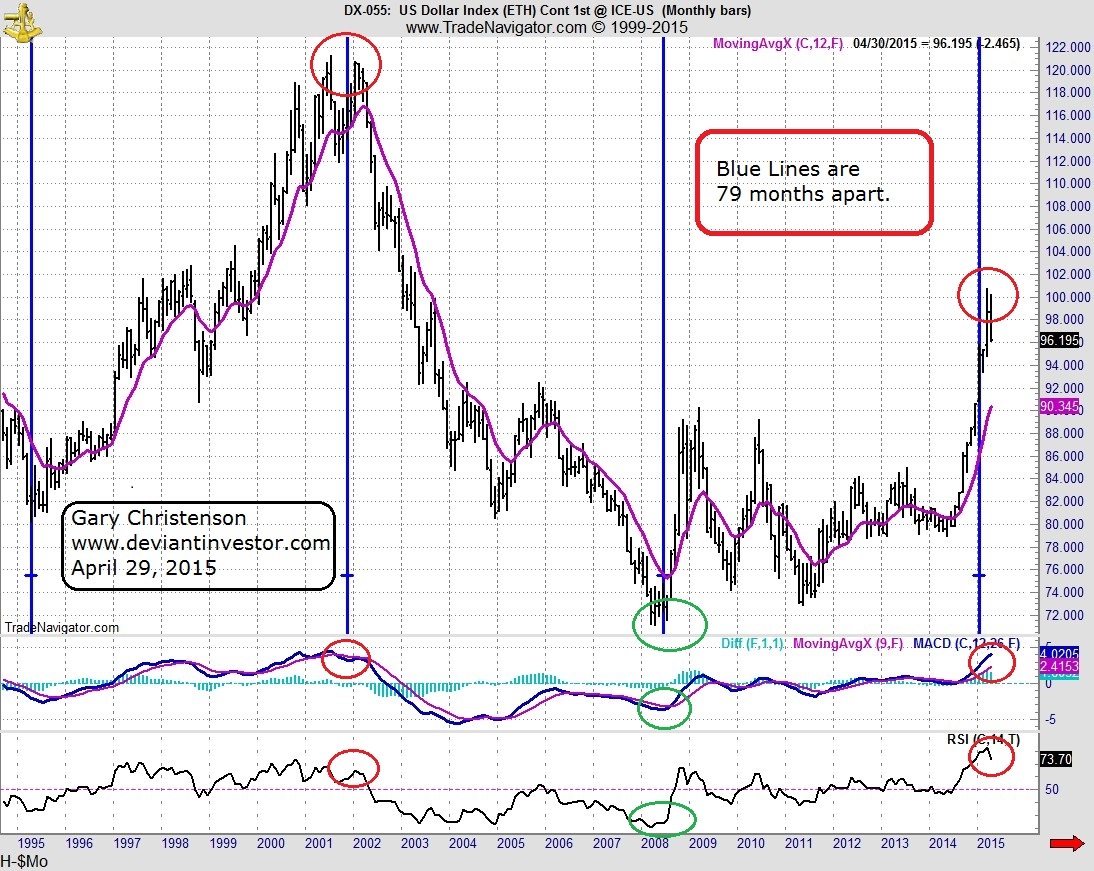The height and width of the screenshot is (871, 1094).
Task: Click the green circle in the MACD panel
Action: click(664, 708)
